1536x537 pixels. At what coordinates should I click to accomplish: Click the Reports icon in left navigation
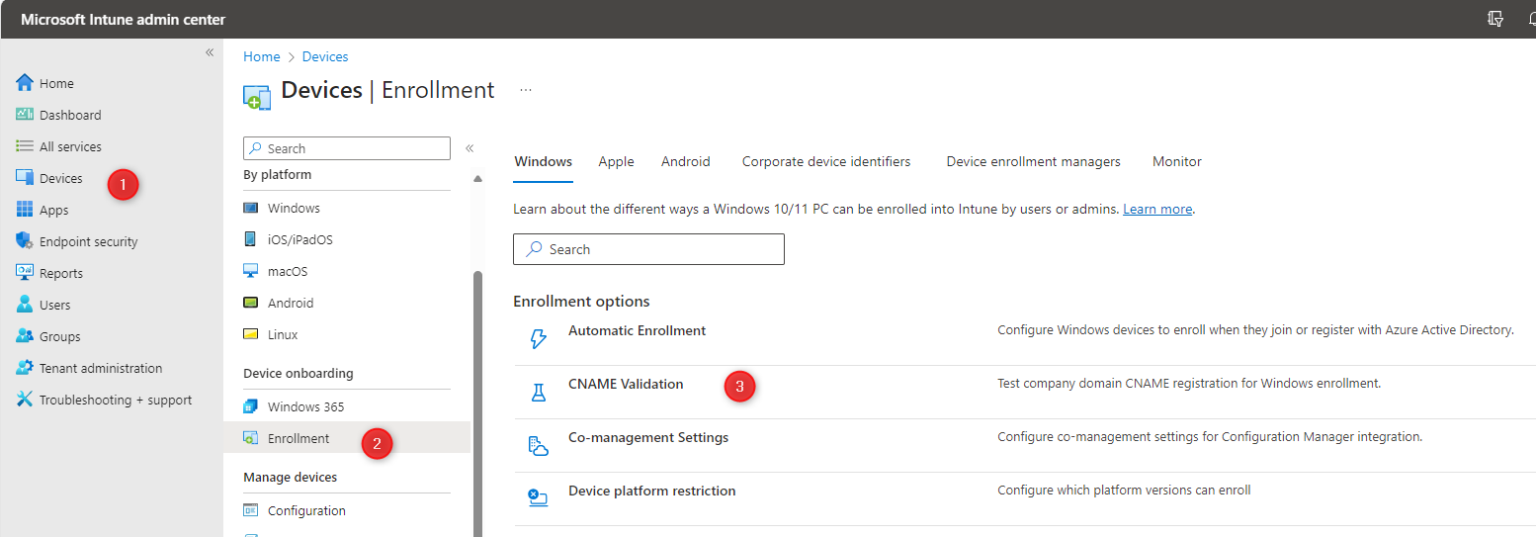coord(25,273)
